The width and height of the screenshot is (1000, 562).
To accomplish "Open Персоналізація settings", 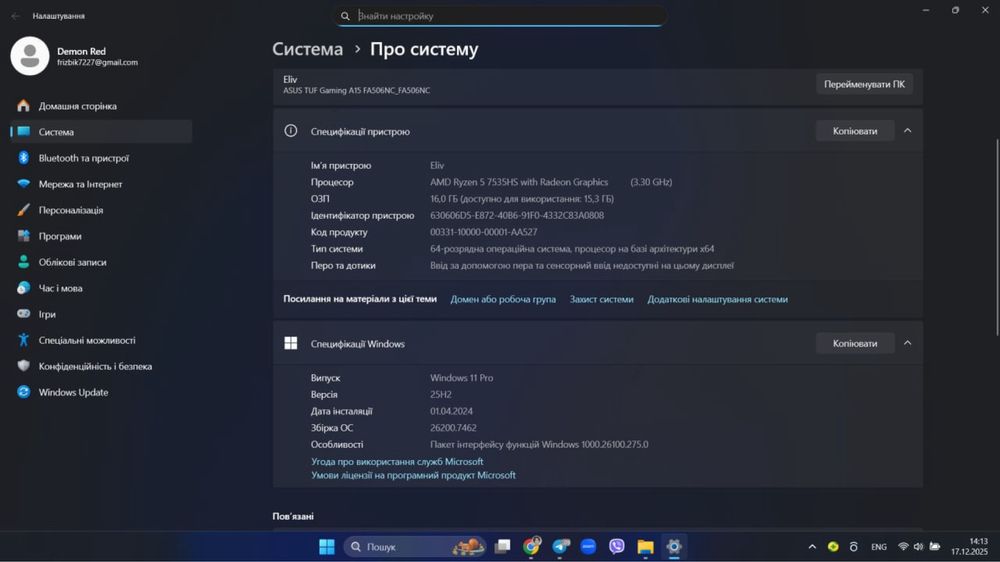I will coord(71,211).
